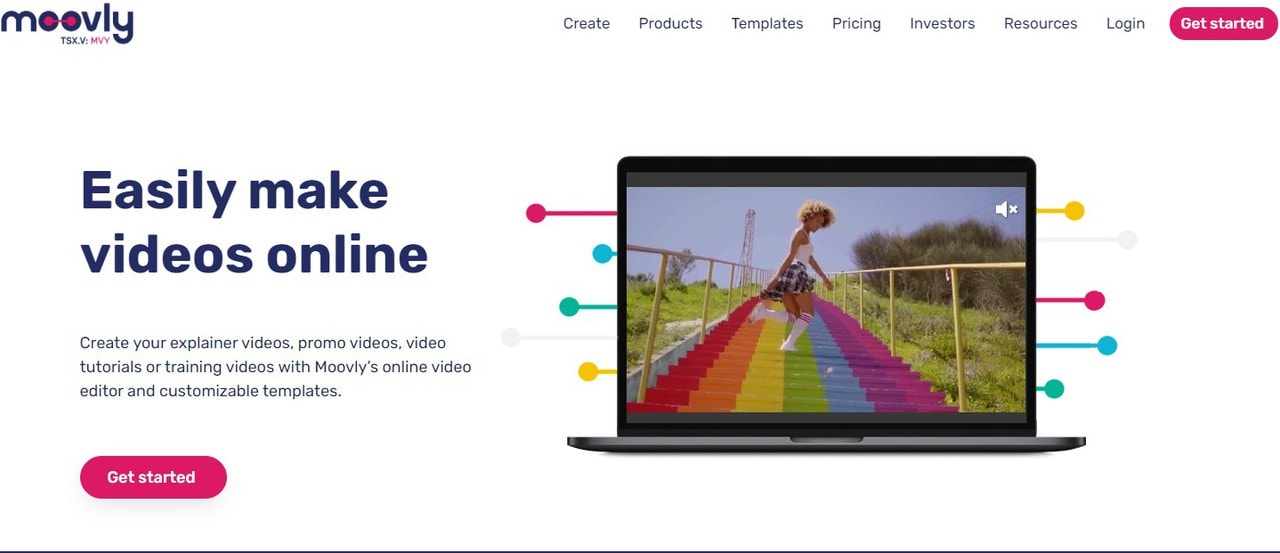Image resolution: width=1280 pixels, height=553 pixels.
Task: Click the "TSX.V: MVY" ticker text
Action: (x=84, y=41)
